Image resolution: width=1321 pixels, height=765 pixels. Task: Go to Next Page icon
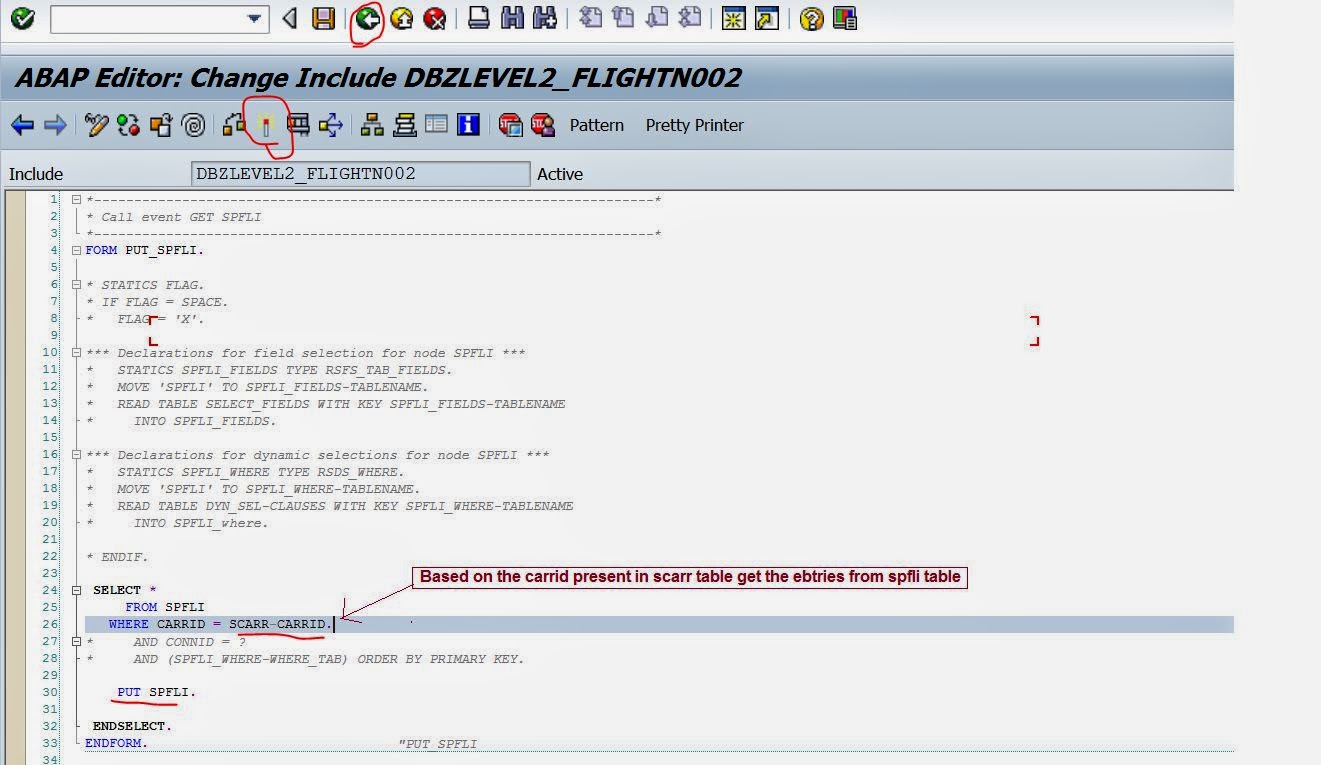coord(657,18)
